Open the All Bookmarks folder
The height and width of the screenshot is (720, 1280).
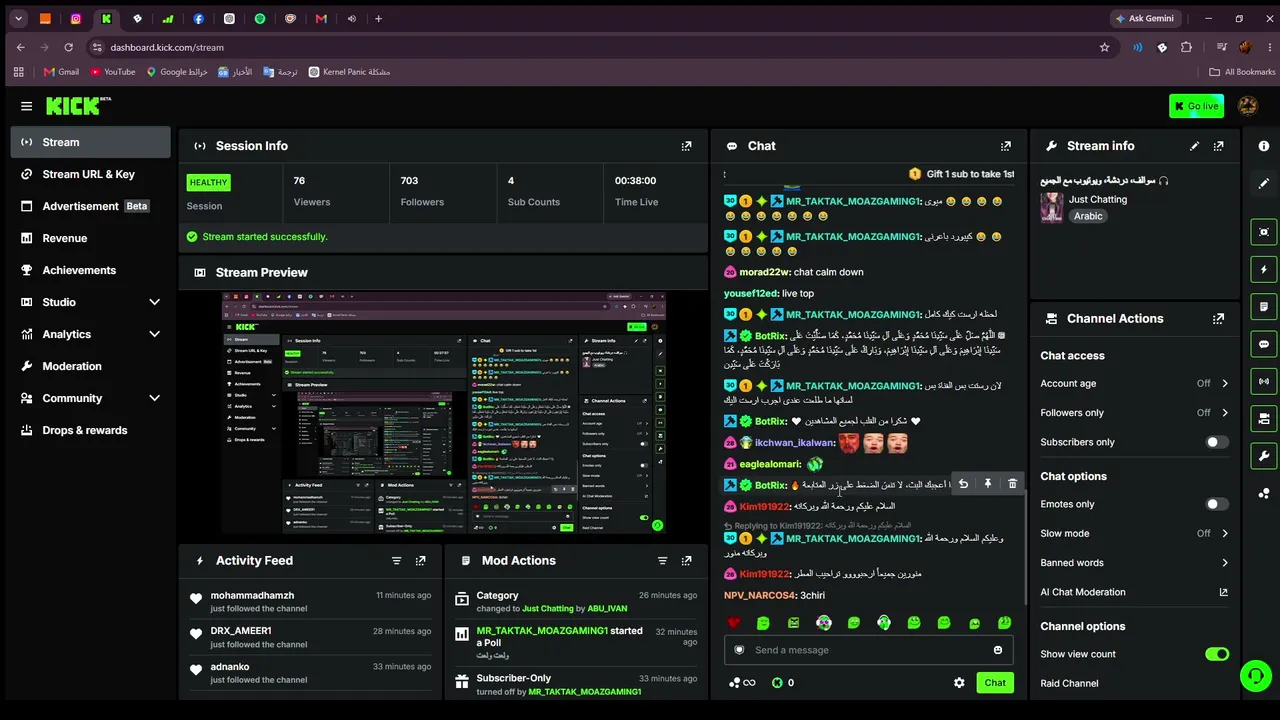point(1242,72)
